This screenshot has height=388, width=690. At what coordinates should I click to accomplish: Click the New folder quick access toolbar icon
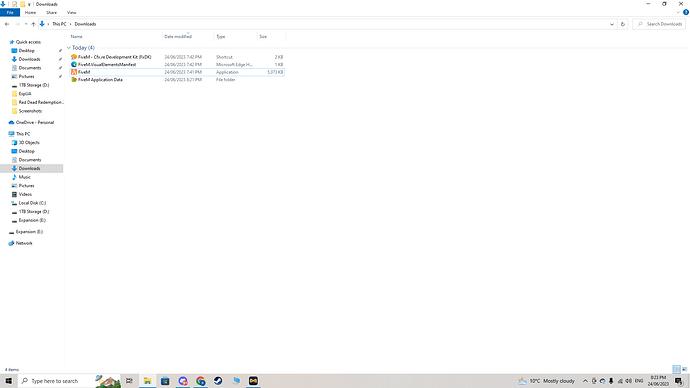tap(22, 4)
